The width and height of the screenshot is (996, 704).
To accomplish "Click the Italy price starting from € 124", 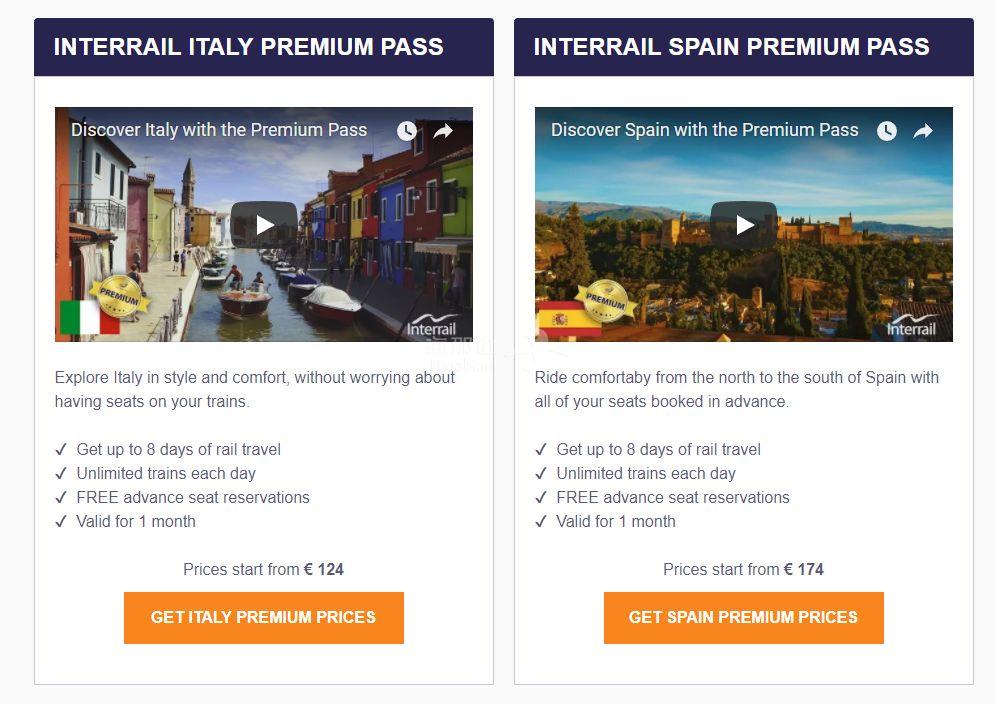I will click(x=264, y=569).
